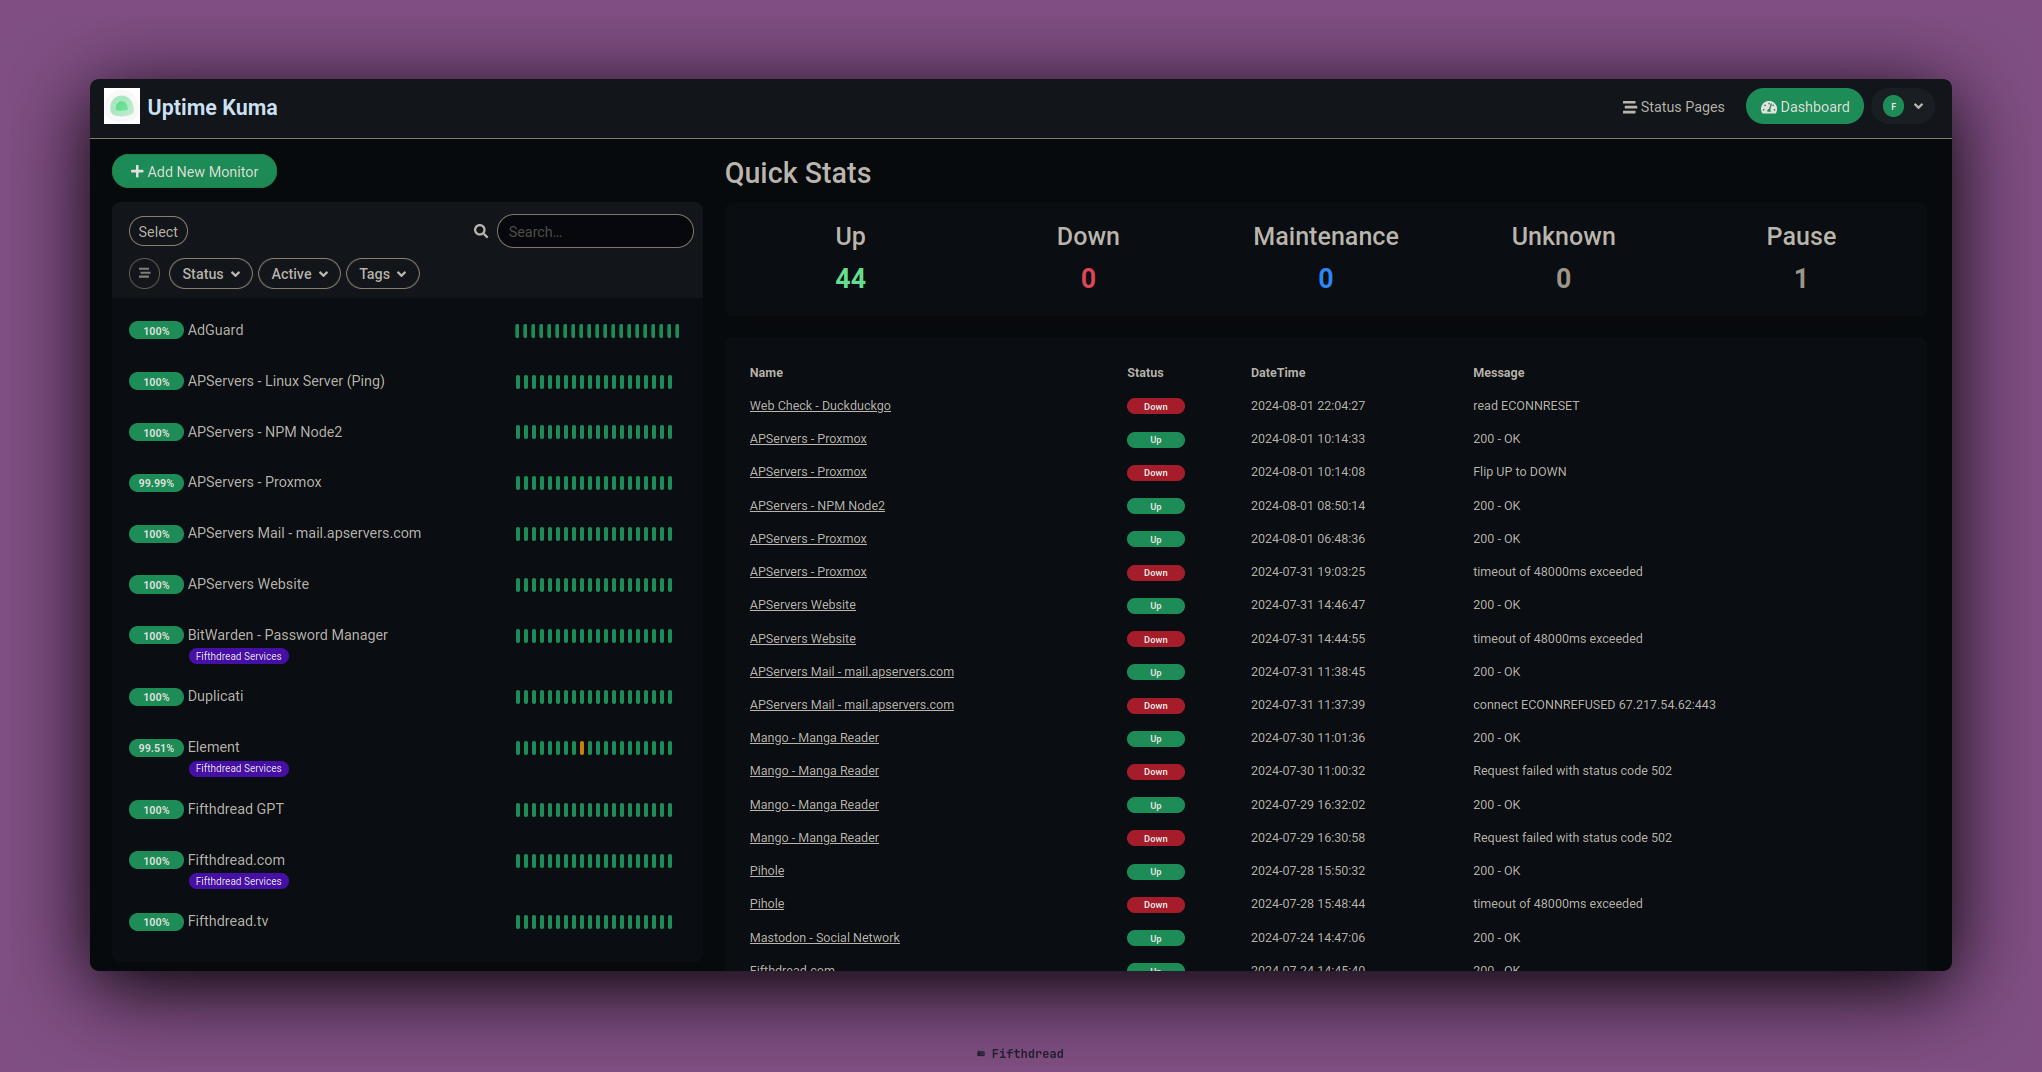This screenshot has width=2042, height=1072.
Task: Open the Mango - Manga Reader event link
Action: coord(813,737)
